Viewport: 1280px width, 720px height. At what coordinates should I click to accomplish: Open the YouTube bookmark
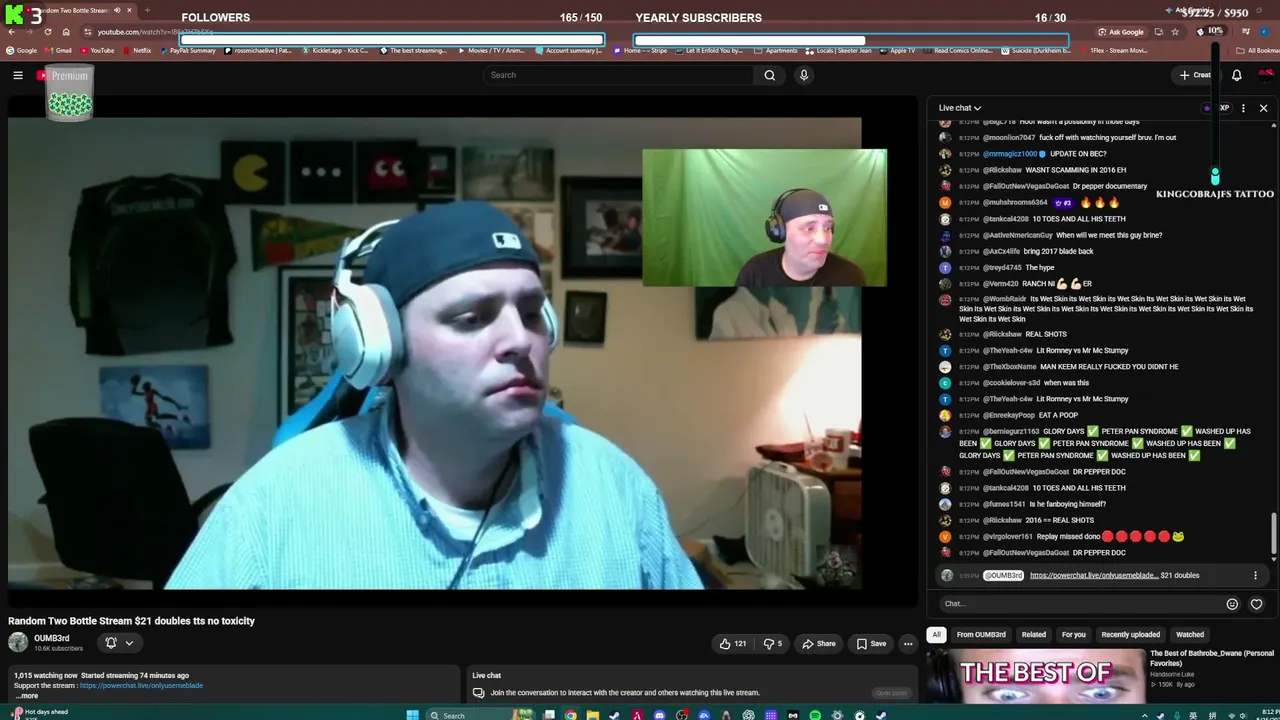pyautogui.click(x=97, y=50)
